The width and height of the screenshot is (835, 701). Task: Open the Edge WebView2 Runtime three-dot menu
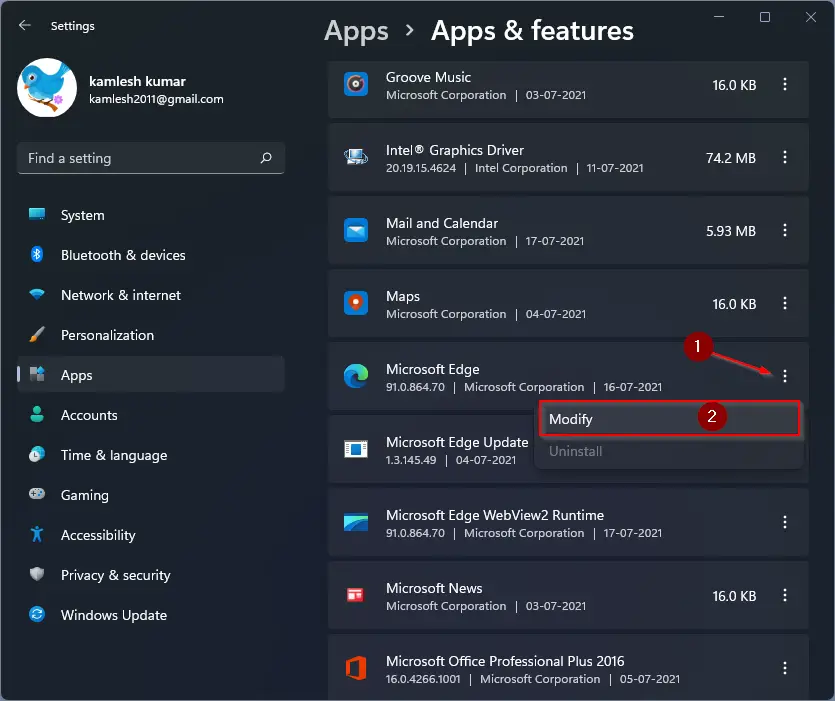pos(784,522)
